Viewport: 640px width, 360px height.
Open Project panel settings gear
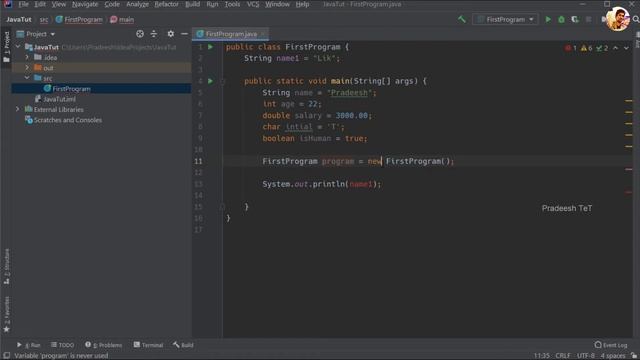(x=171, y=34)
